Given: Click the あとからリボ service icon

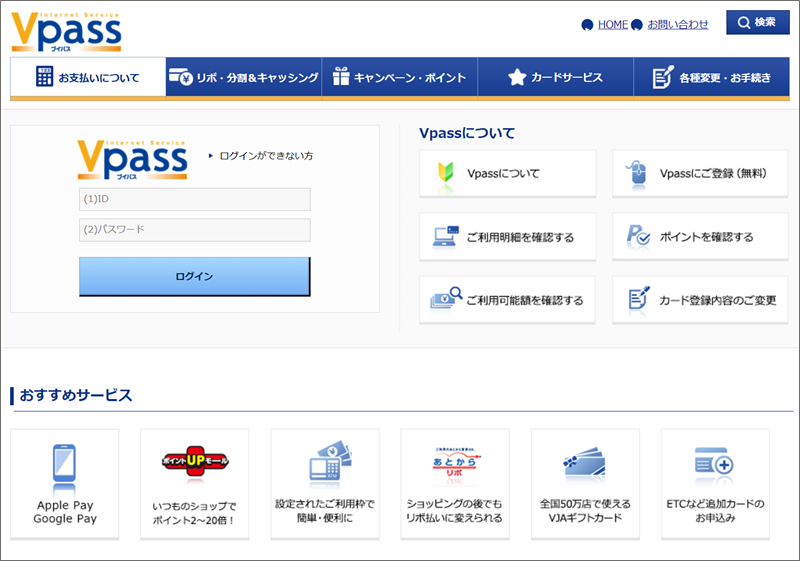Looking at the screenshot, I should [455, 463].
